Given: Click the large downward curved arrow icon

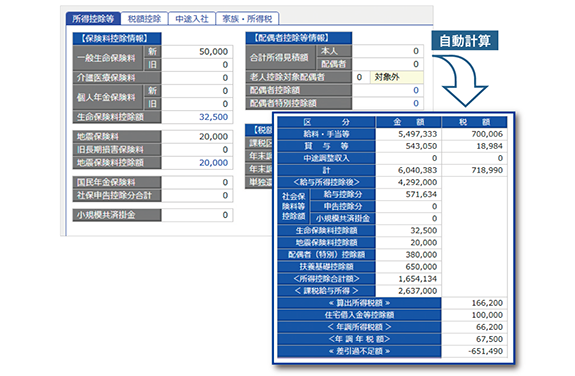Looking at the screenshot, I should click(460, 81).
